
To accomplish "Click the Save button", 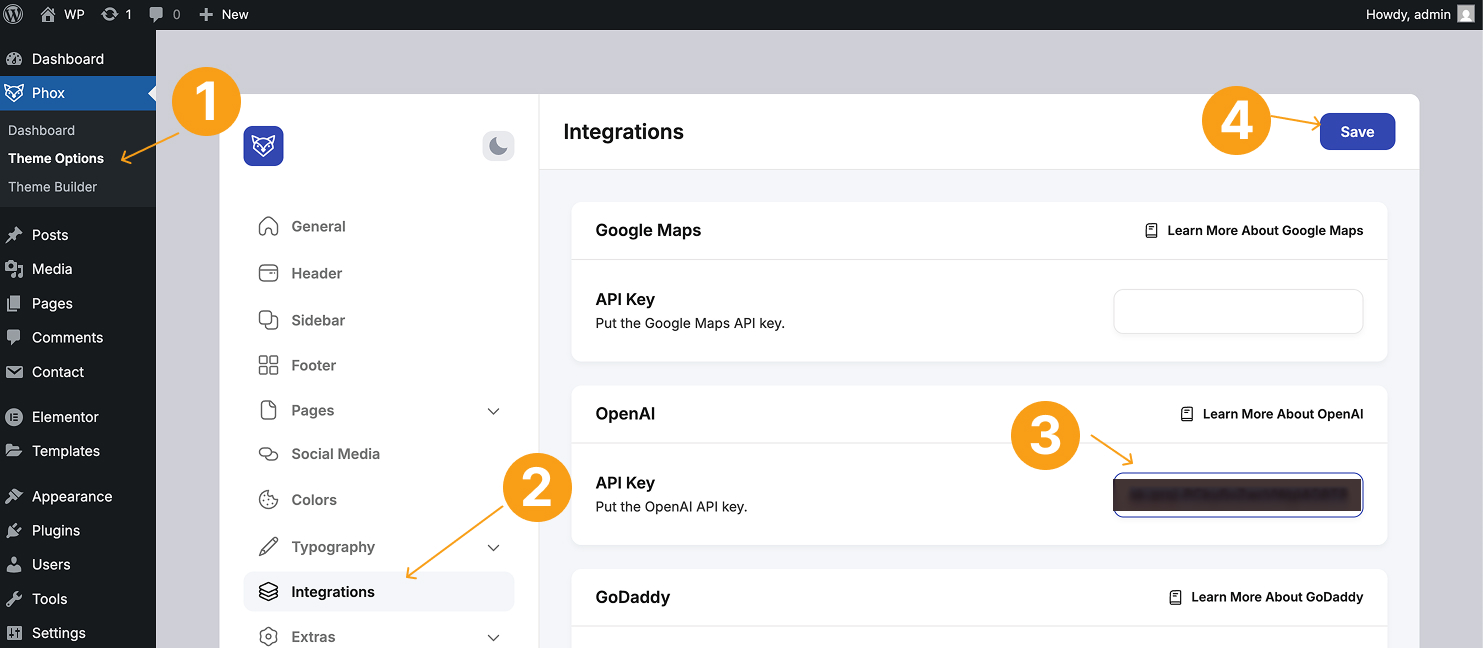I will tap(1357, 131).
